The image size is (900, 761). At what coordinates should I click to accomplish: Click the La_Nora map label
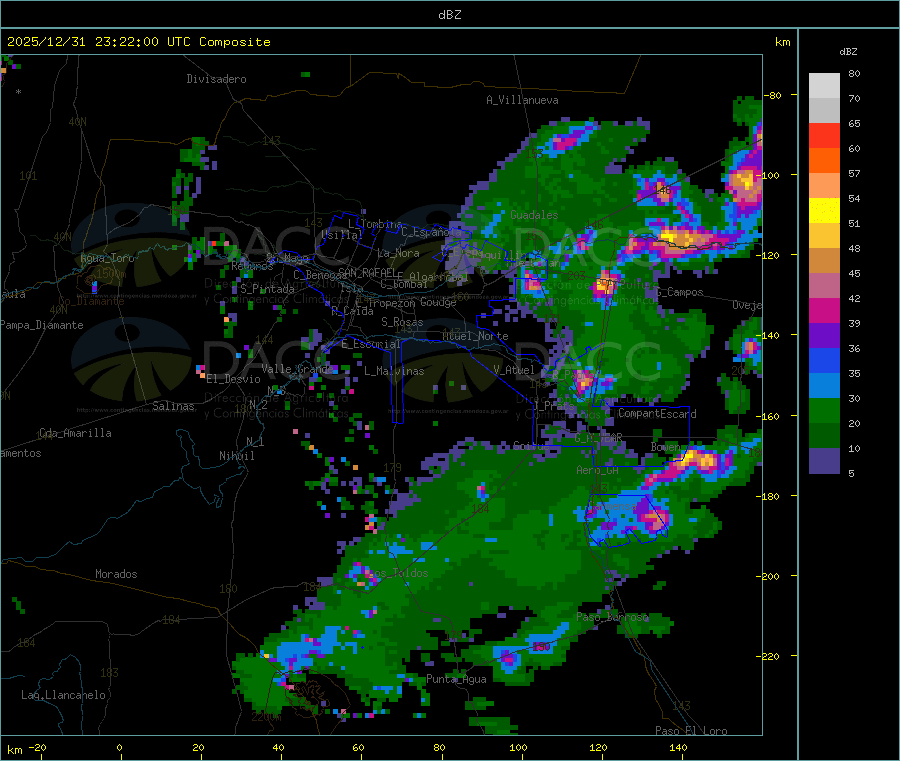[398, 253]
